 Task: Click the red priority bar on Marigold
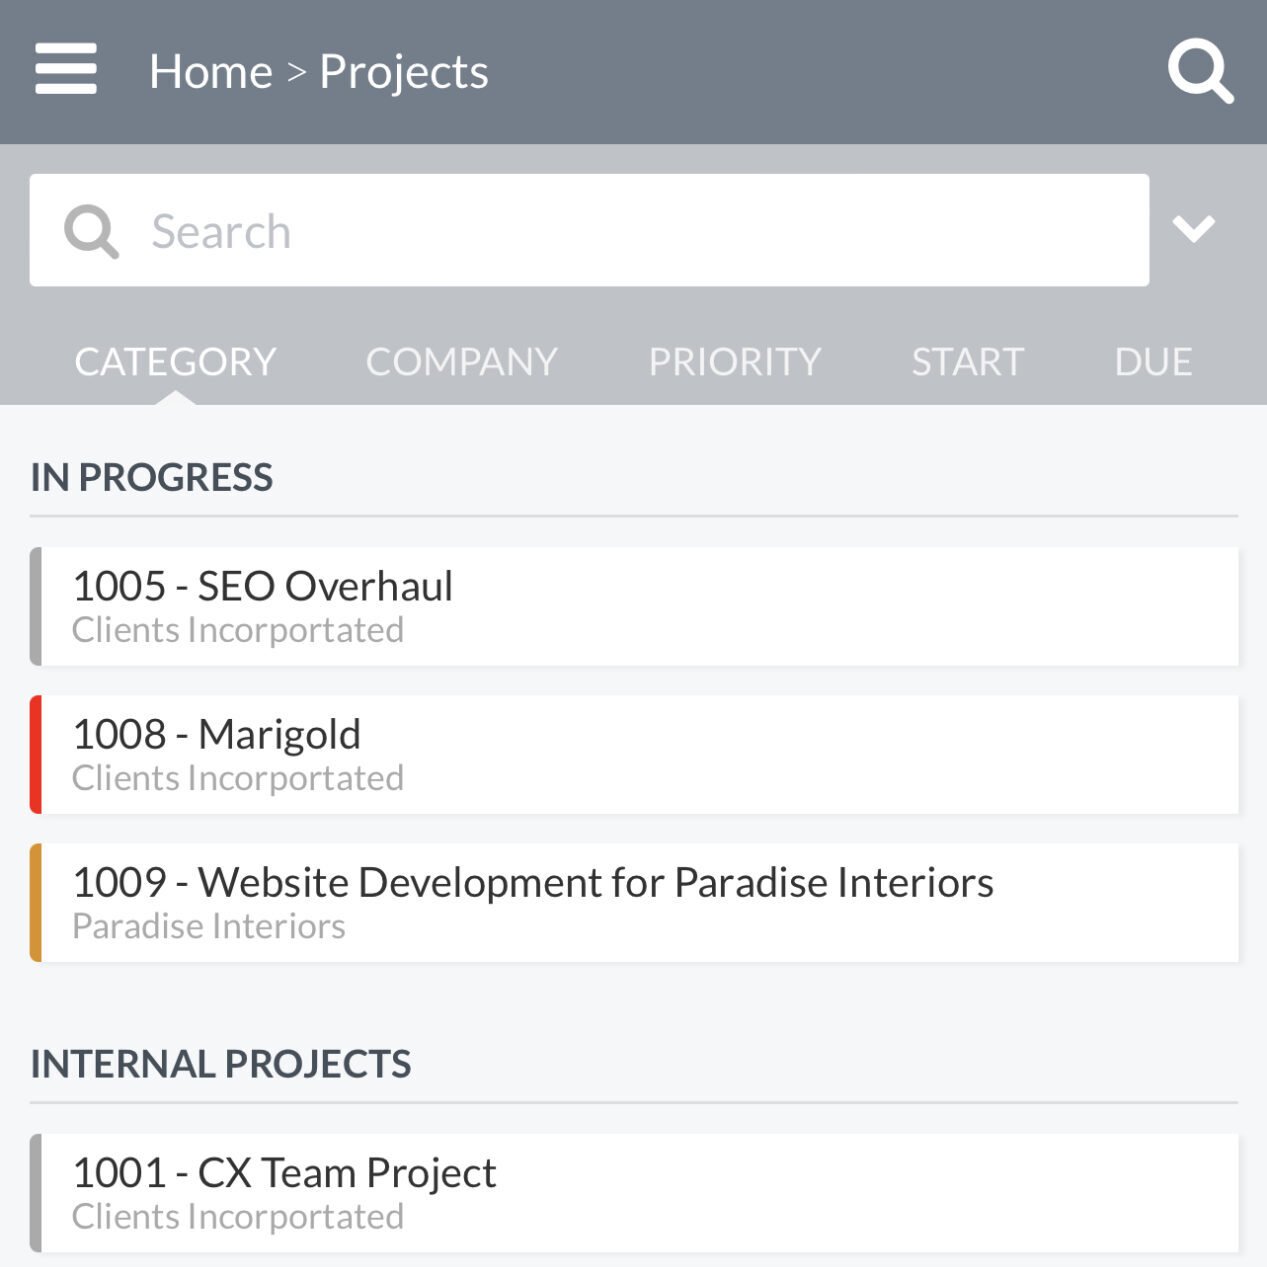(x=36, y=754)
